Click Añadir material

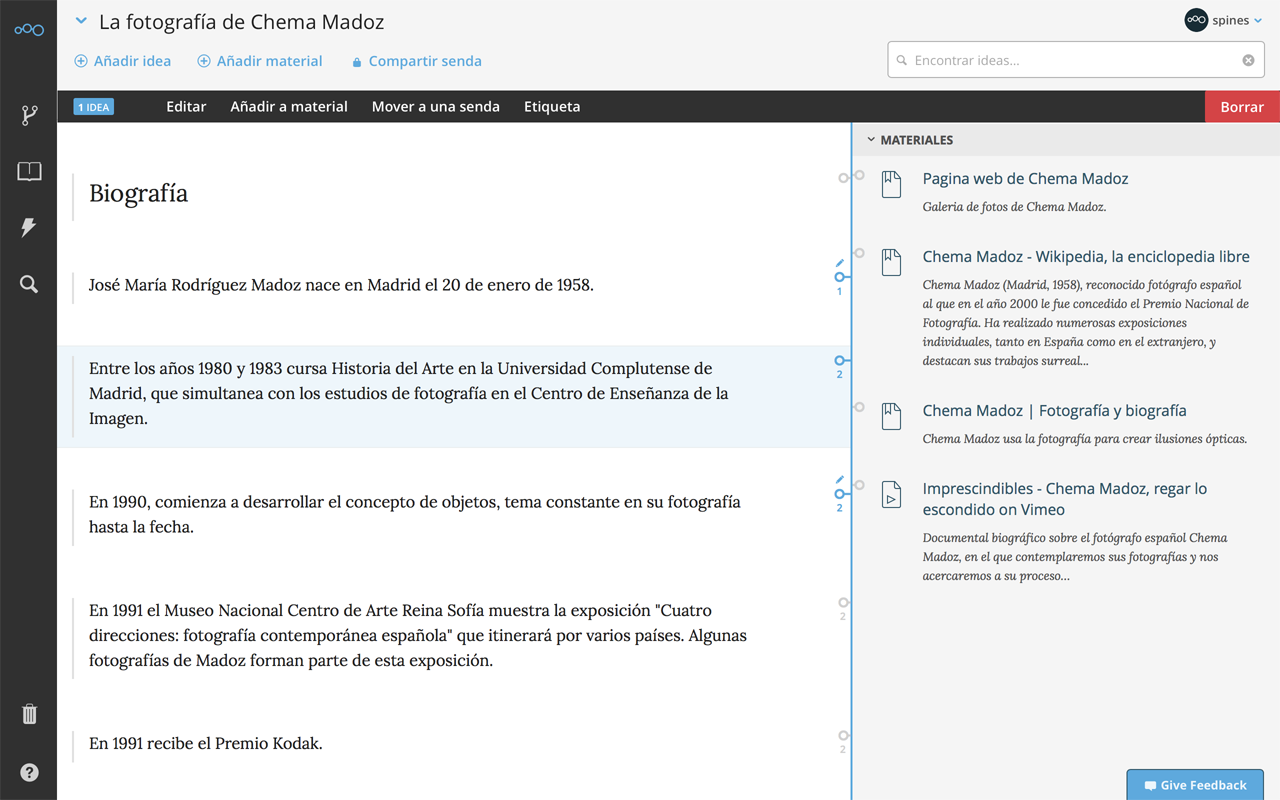point(260,61)
